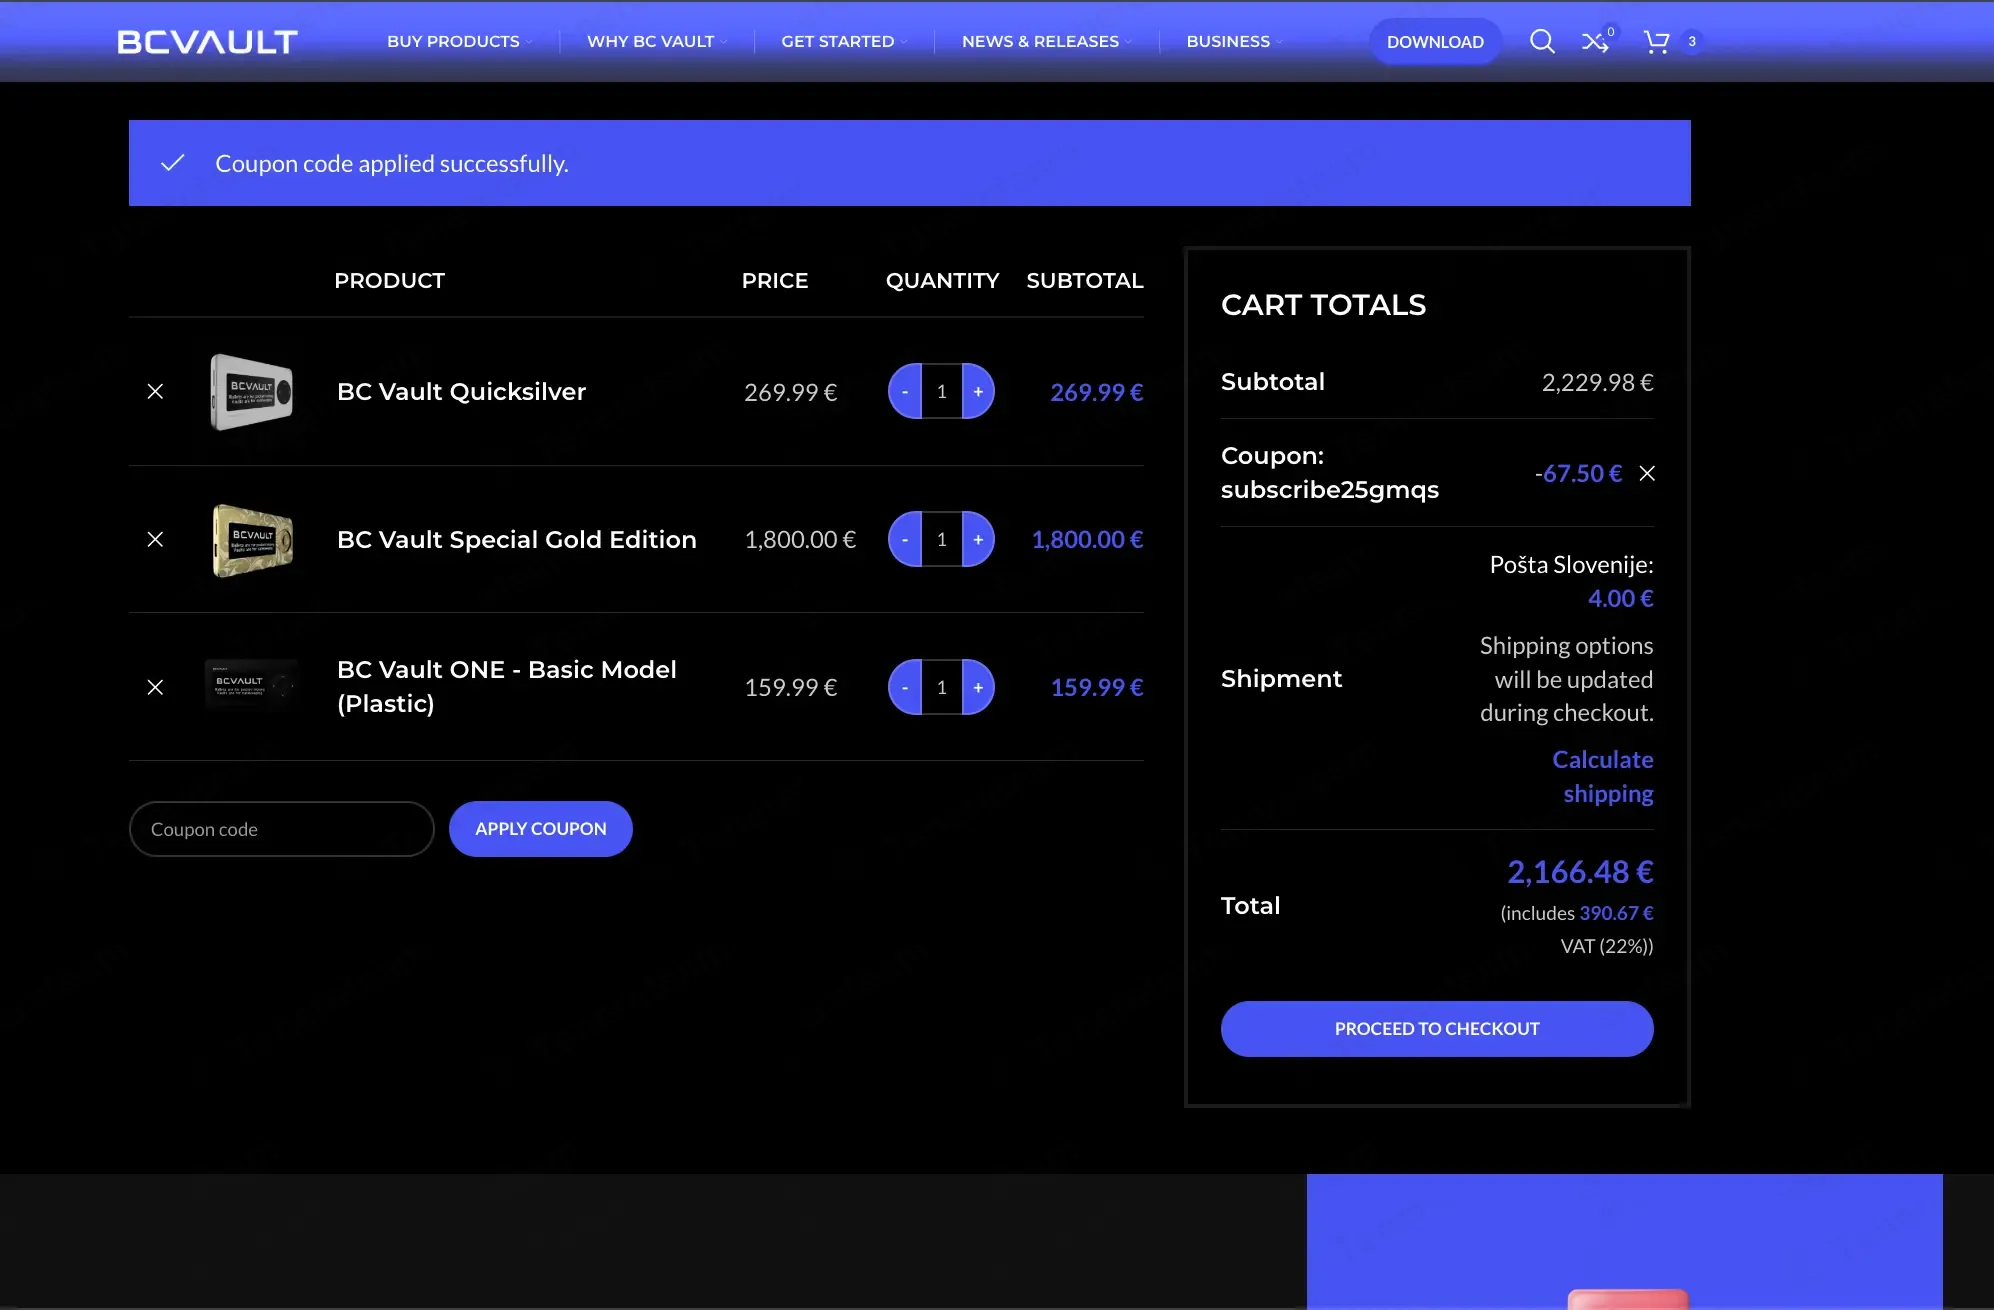Decrease BC Vault ONE Basic Model quantity
1994x1310 pixels.
coord(905,687)
